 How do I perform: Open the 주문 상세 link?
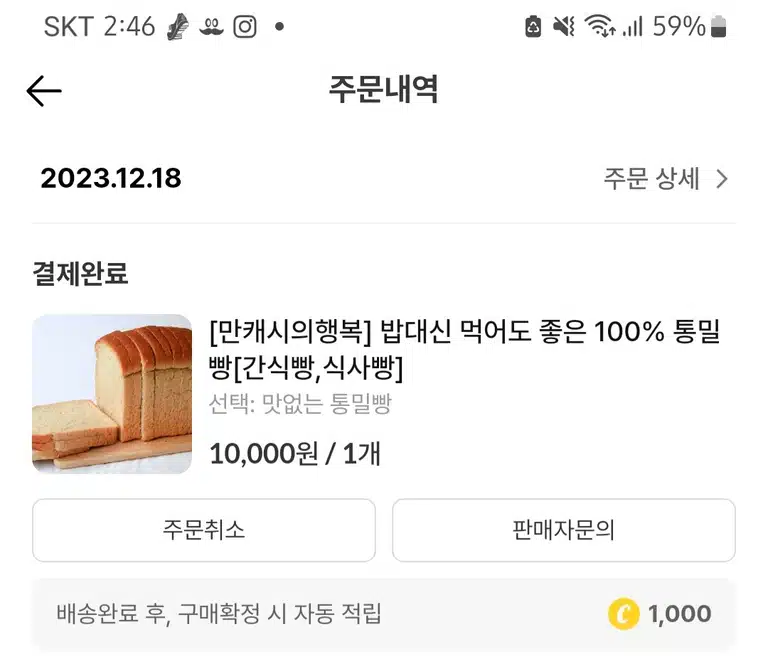coord(666,178)
